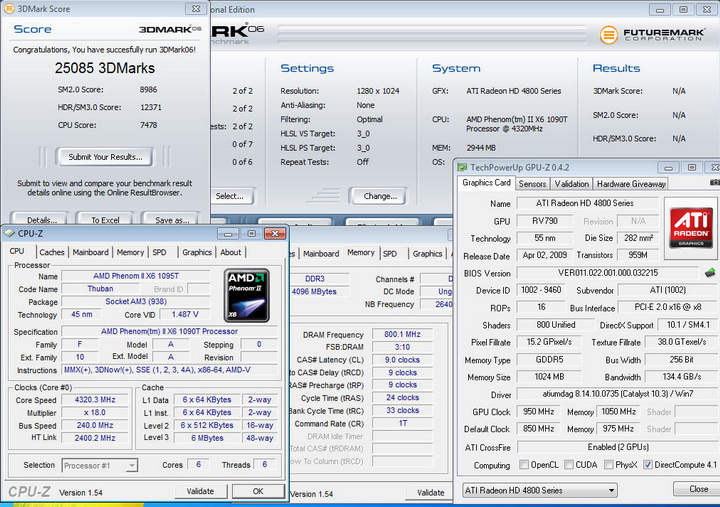Select the Graphics Card tab in GPU-Z
The width and height of the screenshot is (720, 507).
[x=486, y=183]
